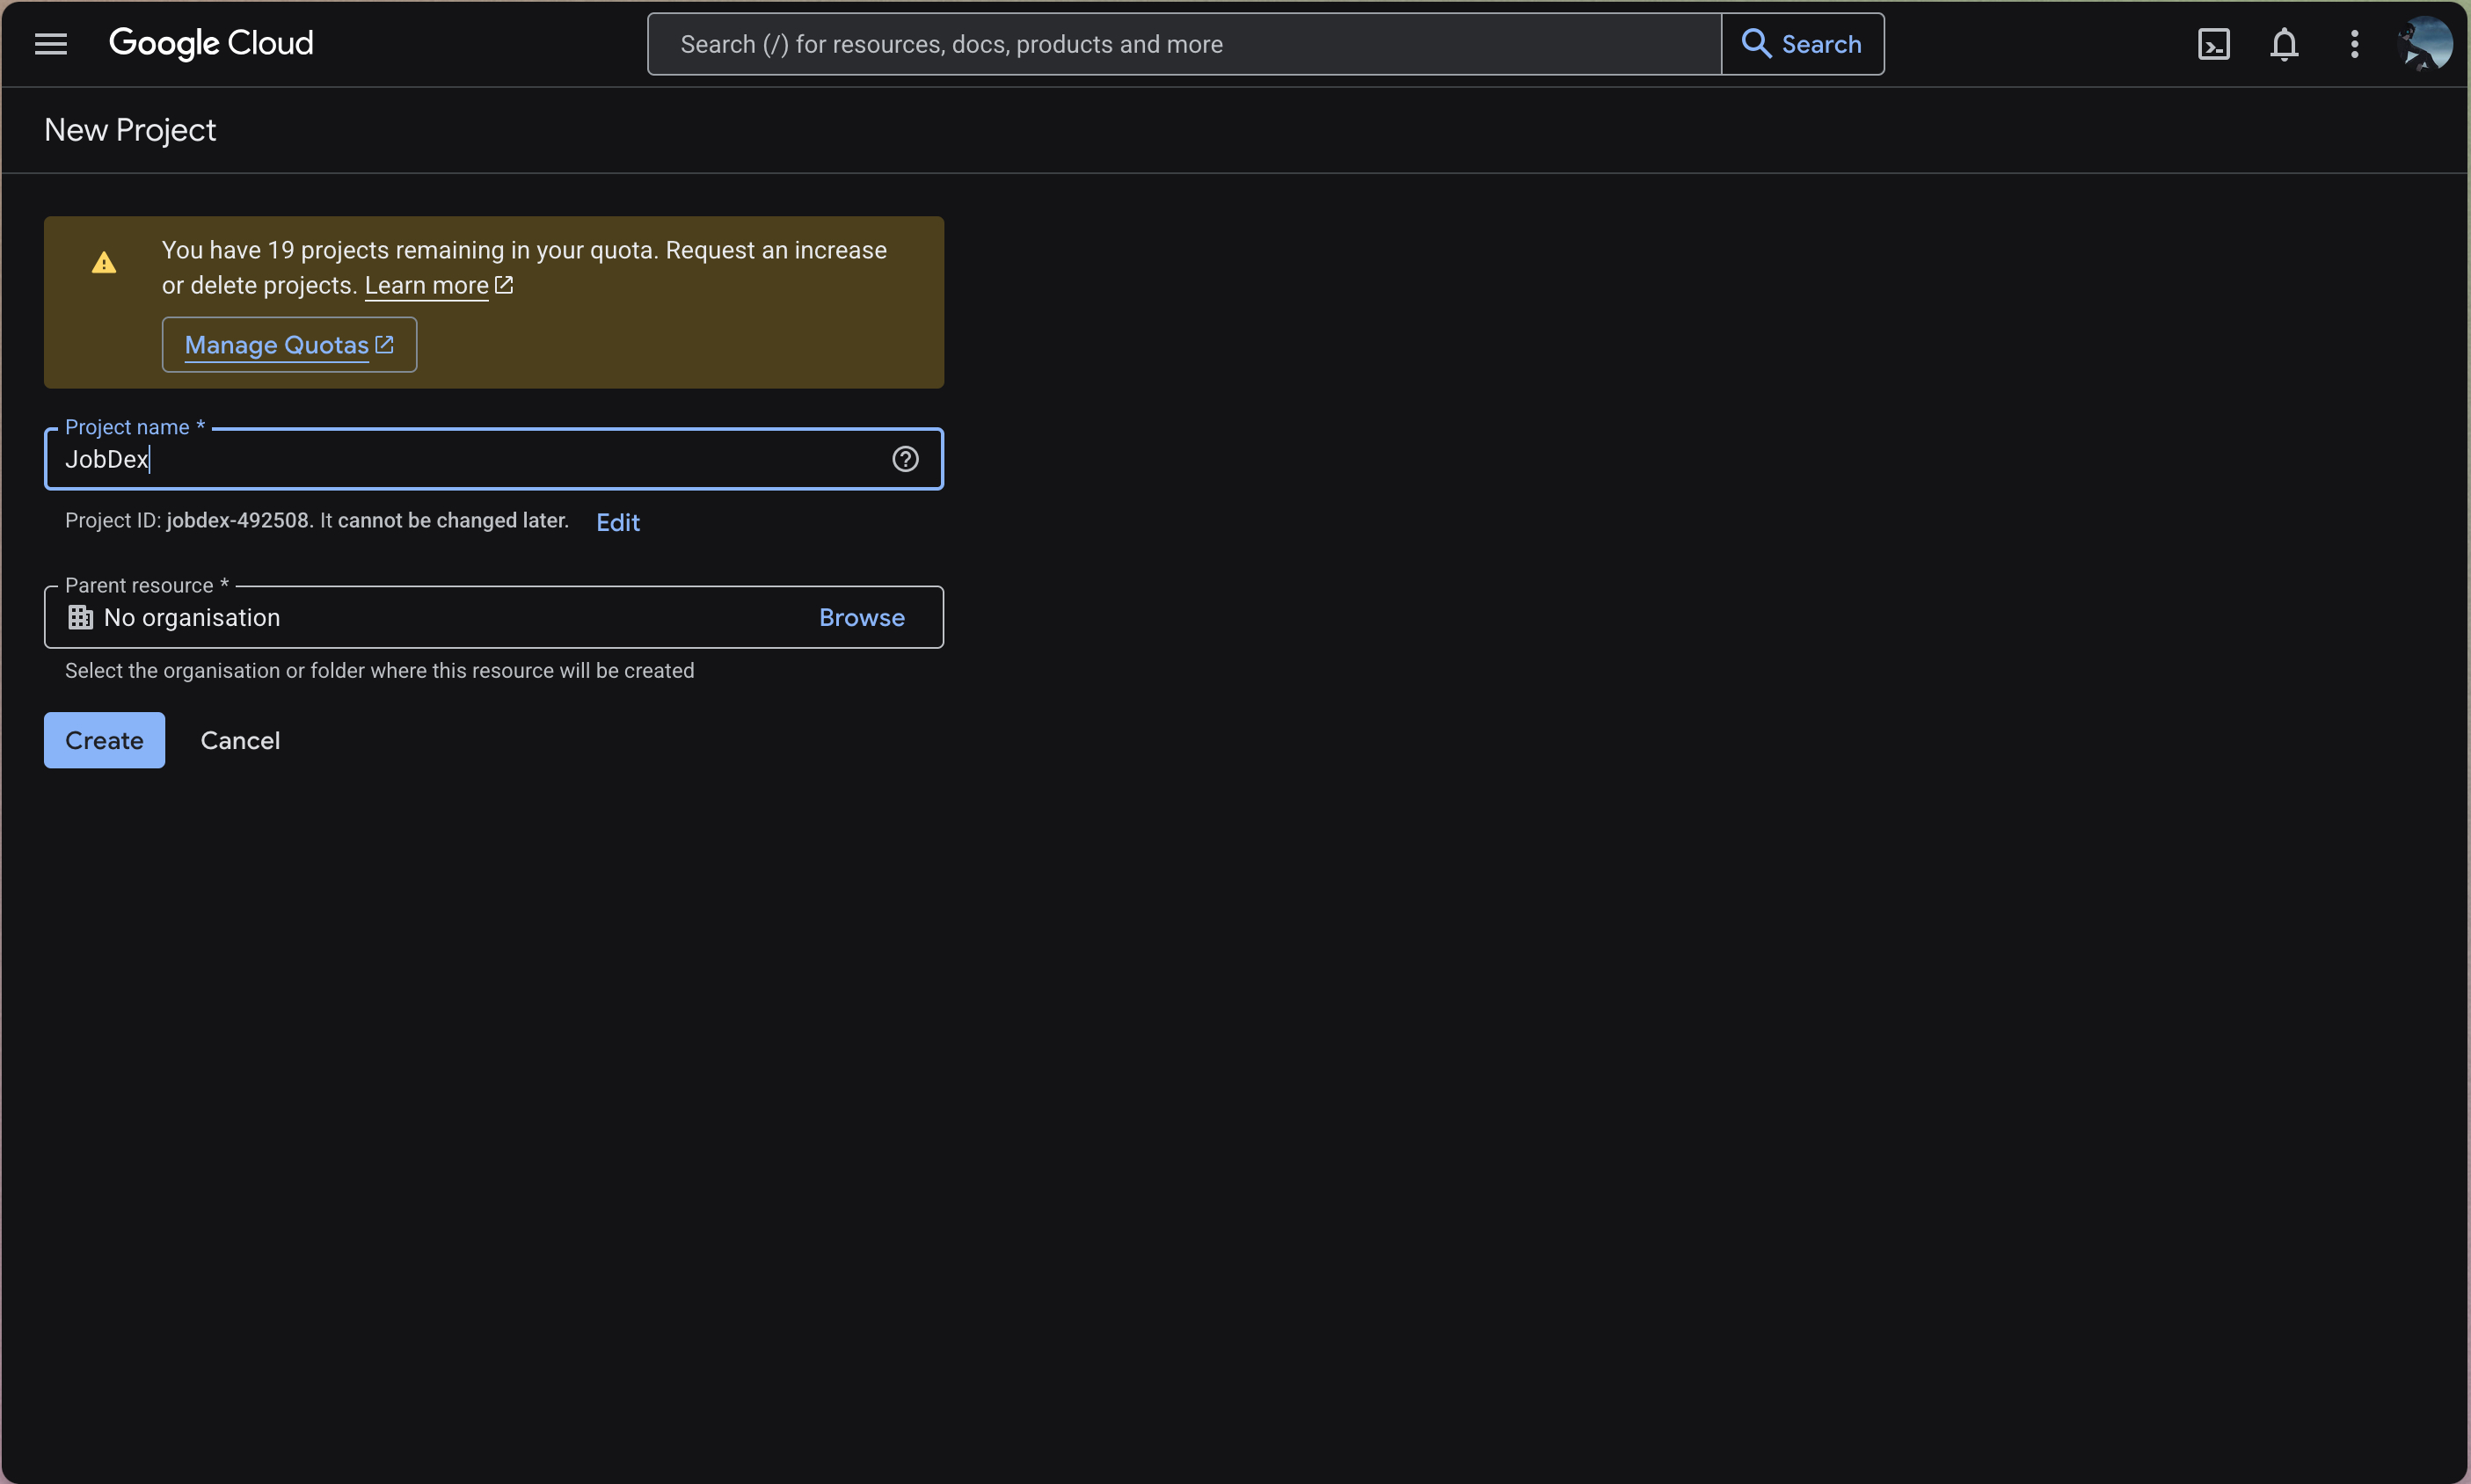2471x1484 pixels.
Task: Open the account avatar menu
Action: (x=2425, y=44)
